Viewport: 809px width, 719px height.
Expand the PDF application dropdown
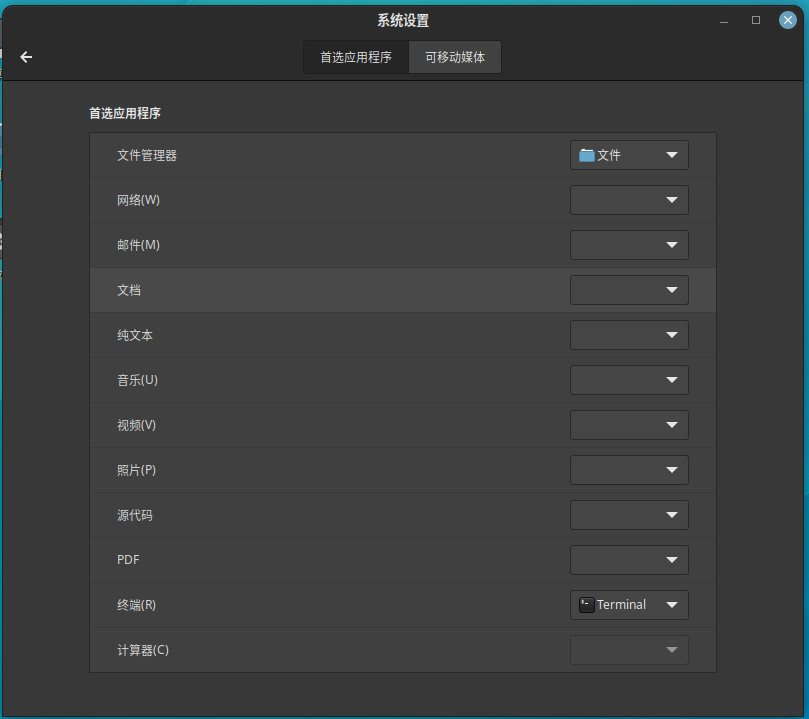[629, 560]
